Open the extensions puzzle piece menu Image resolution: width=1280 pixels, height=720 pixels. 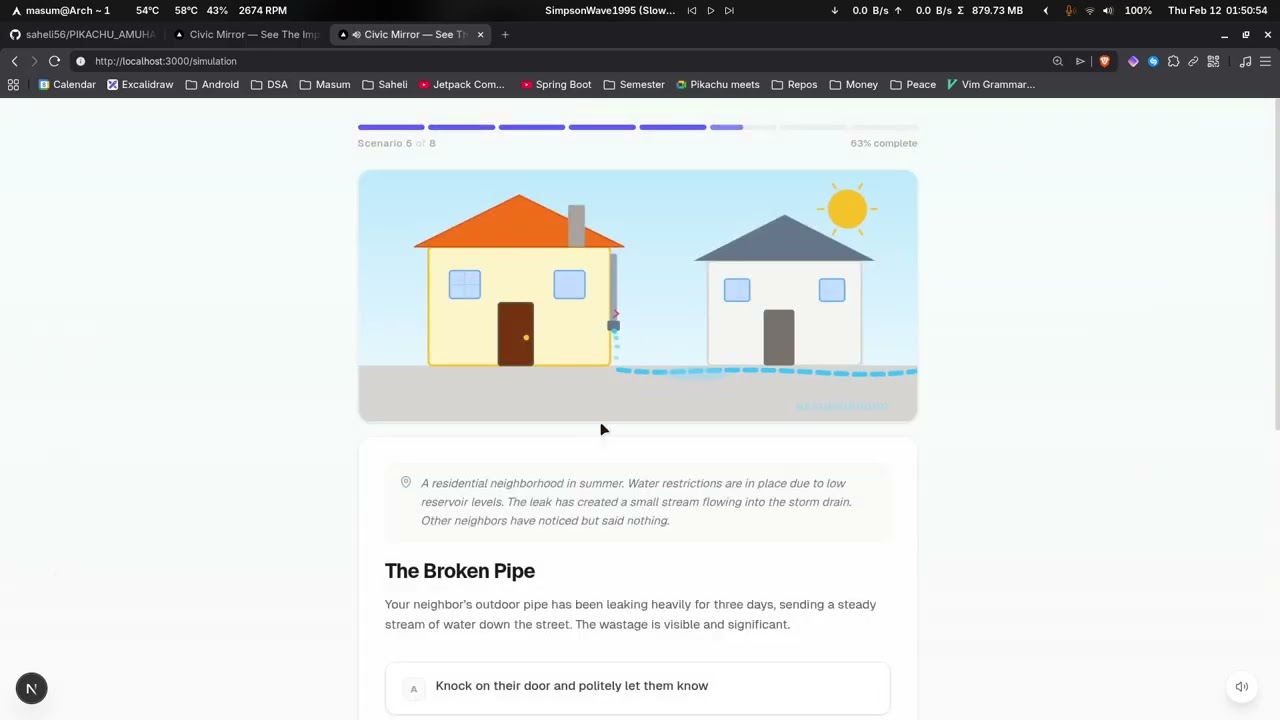click(1173, 61)
